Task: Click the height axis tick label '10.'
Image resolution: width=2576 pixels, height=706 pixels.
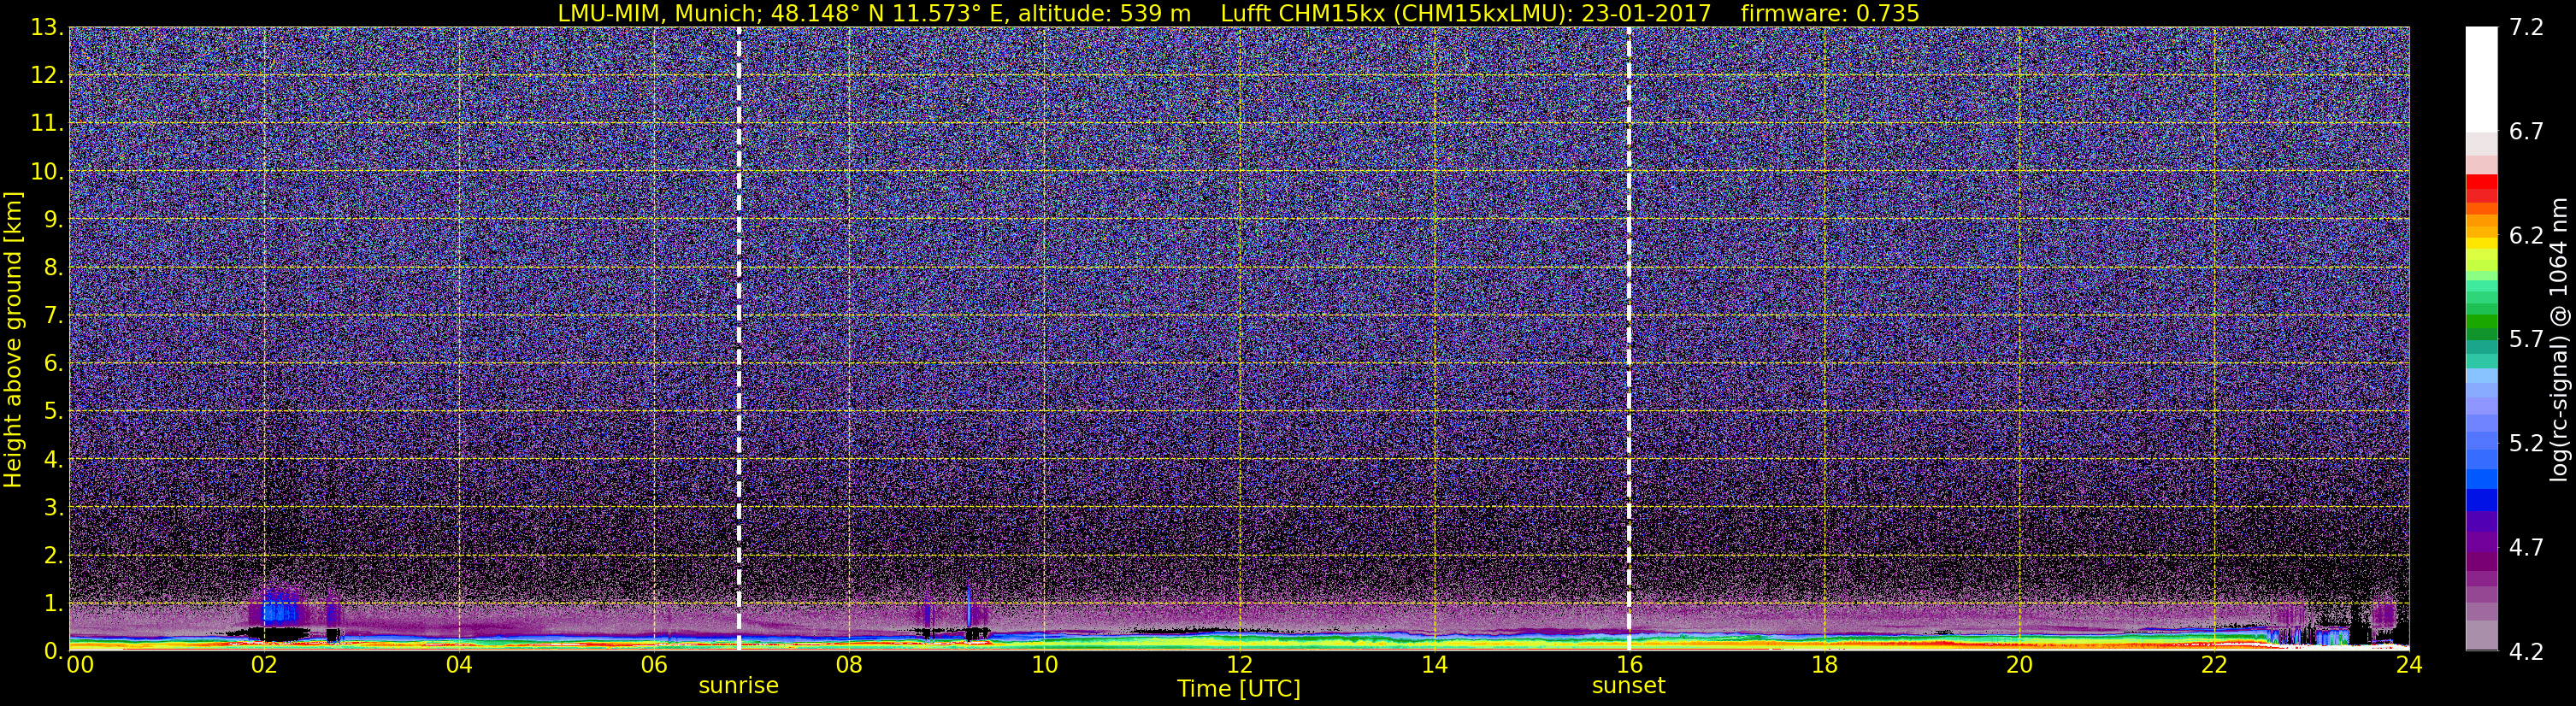Action: pyautogui.click(x=47, y=172)
